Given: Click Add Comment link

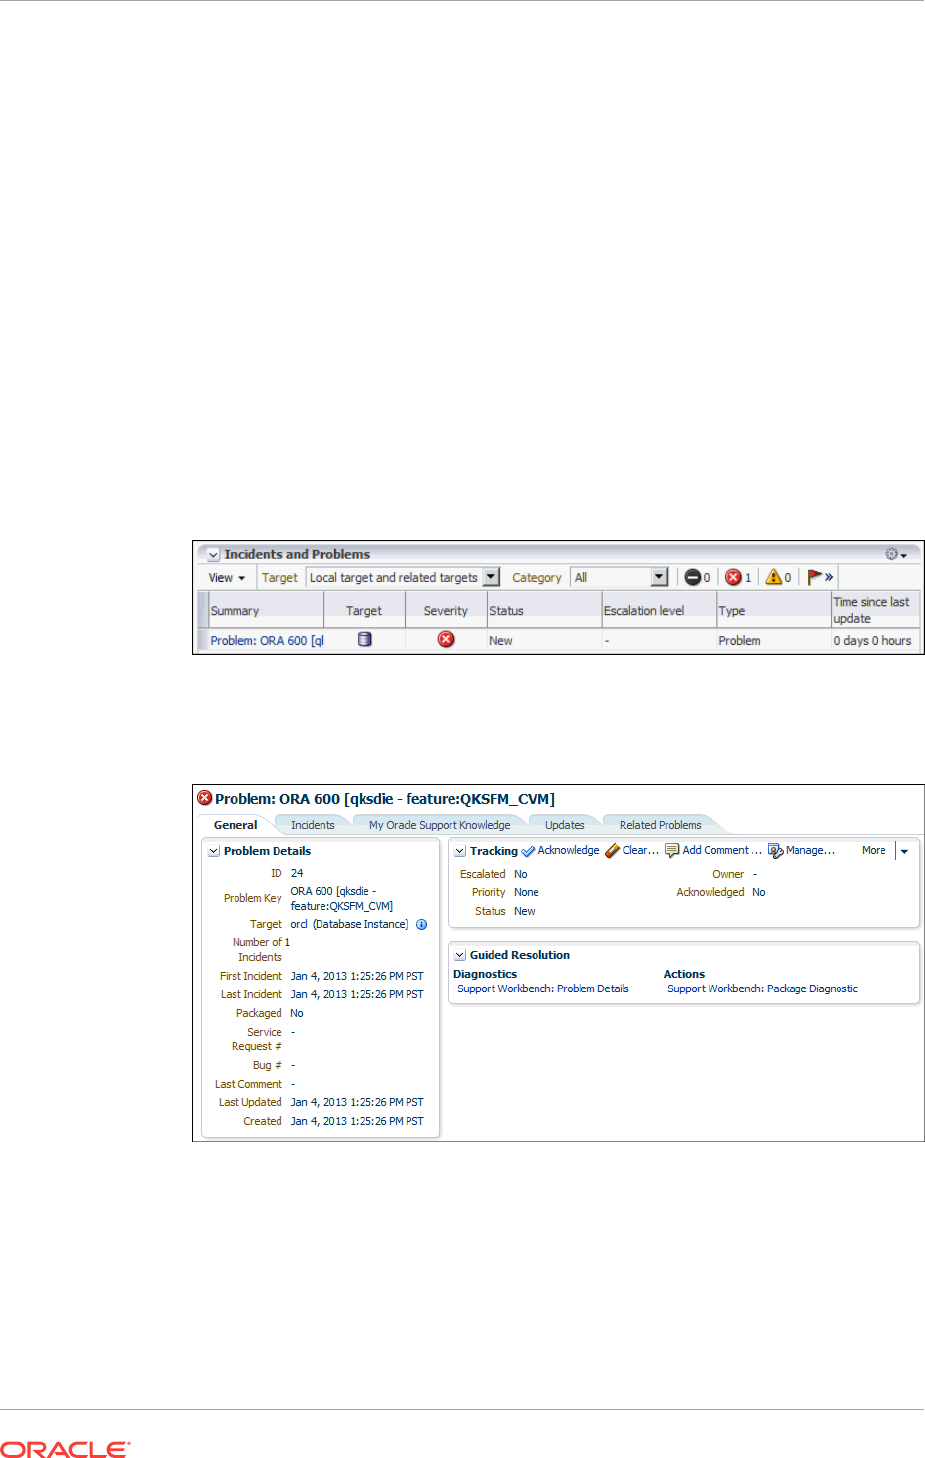Looking at the screenshot, I should click(x=722, y=850).
